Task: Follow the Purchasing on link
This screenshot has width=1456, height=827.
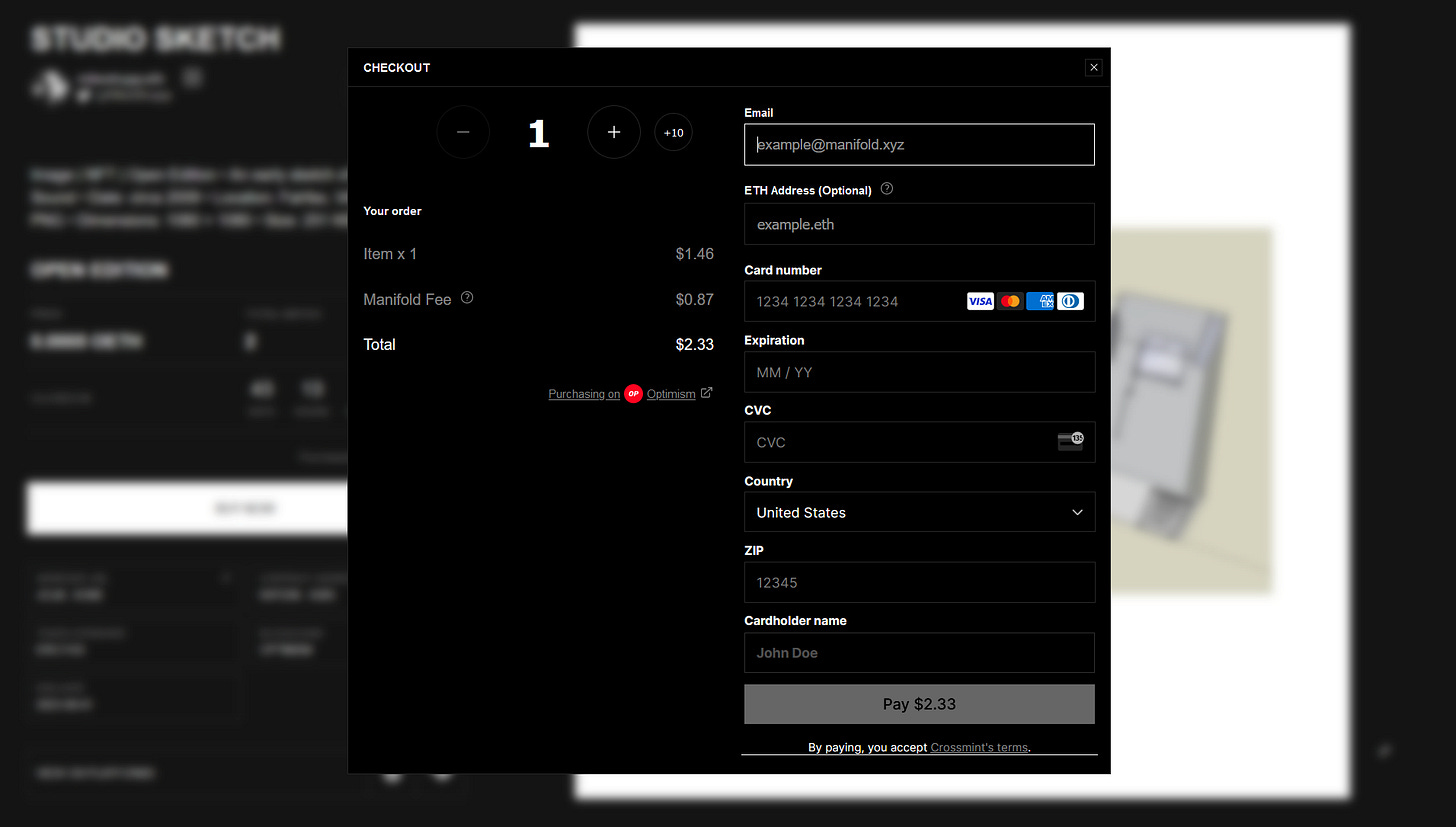Action: (x=584, y=394)
